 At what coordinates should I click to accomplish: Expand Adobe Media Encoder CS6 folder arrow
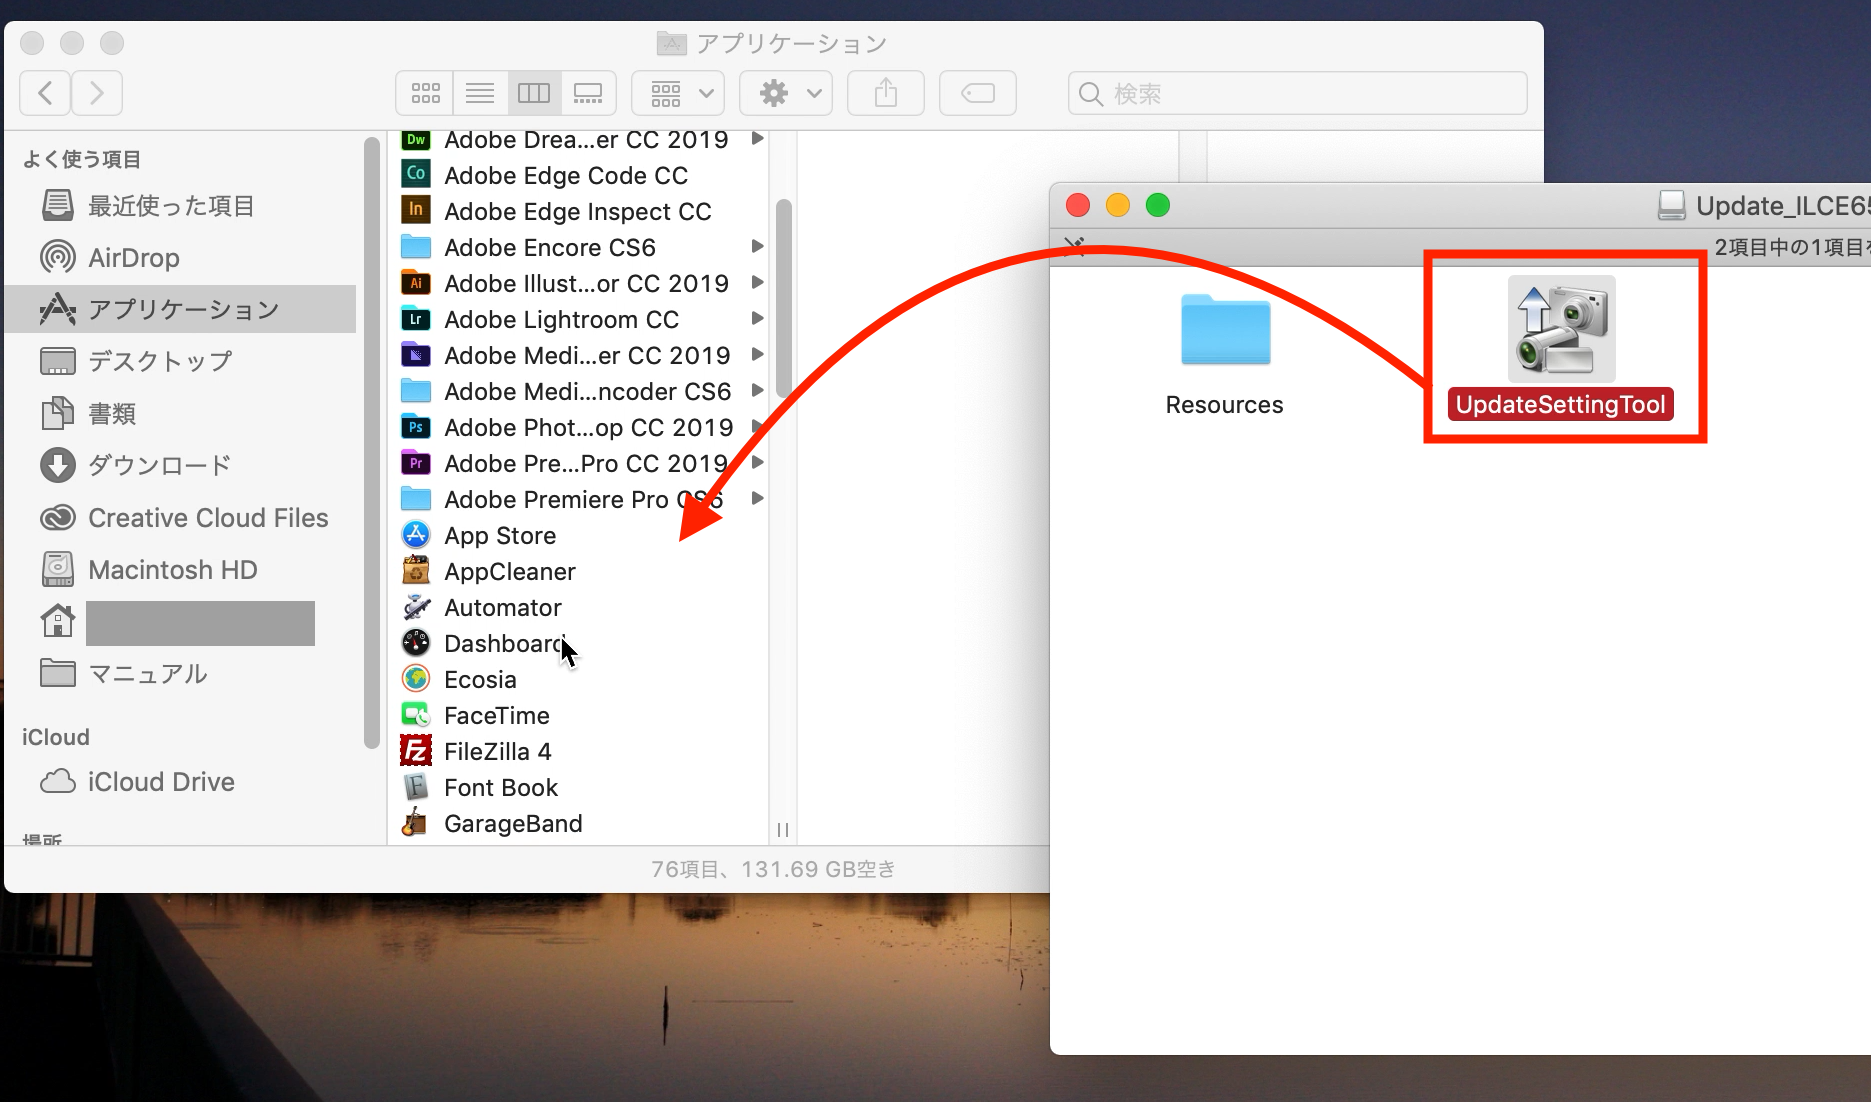(757, 390)
